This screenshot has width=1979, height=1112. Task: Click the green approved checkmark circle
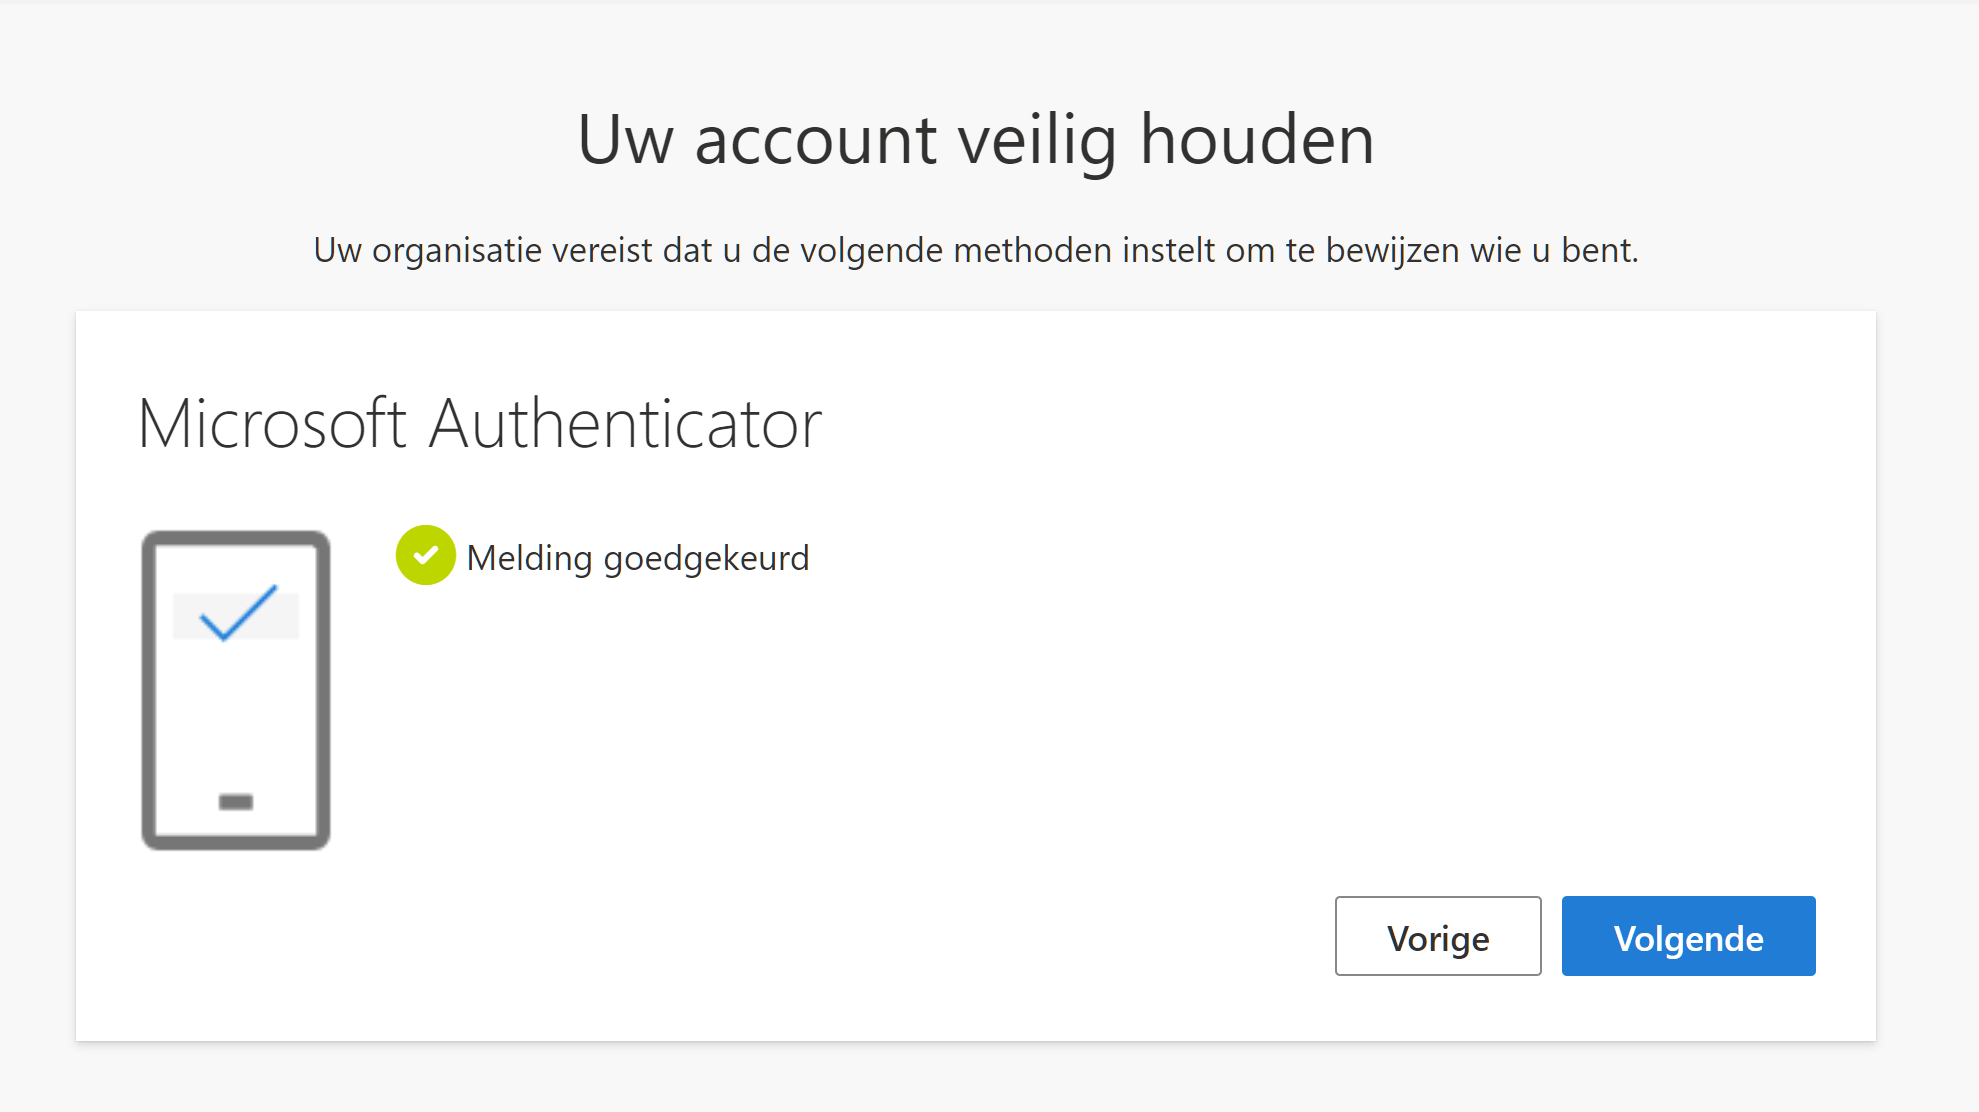point(426,555)
